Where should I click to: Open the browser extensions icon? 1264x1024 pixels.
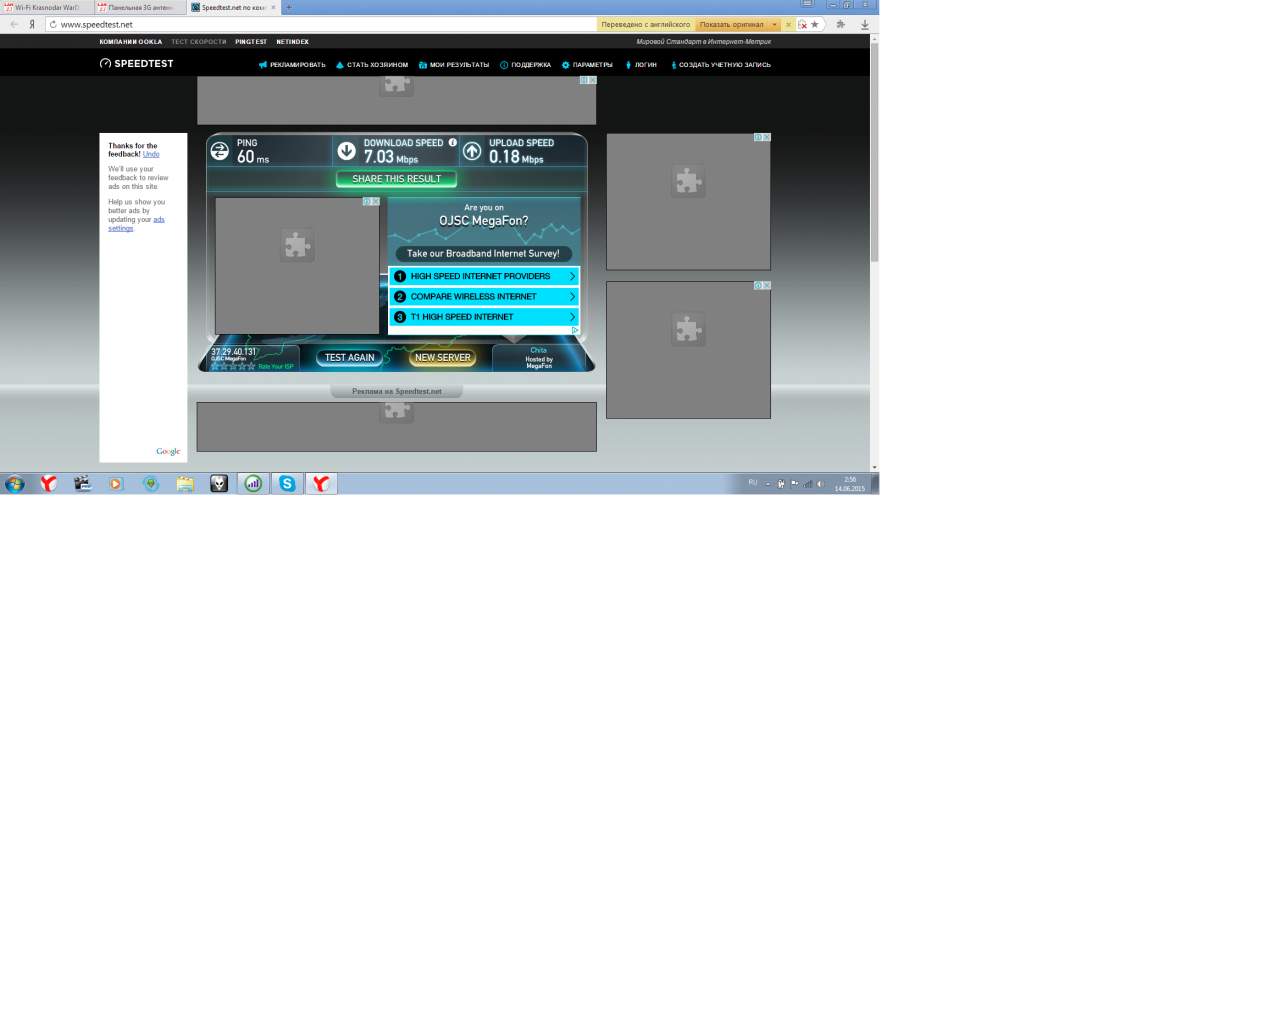(840, 24)
